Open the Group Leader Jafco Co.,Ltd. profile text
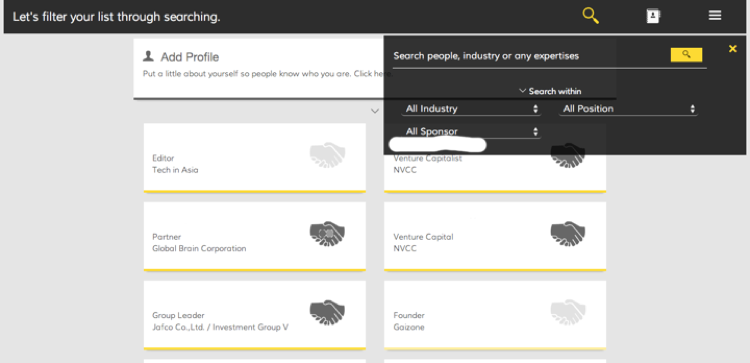 (x=221, y=321)
